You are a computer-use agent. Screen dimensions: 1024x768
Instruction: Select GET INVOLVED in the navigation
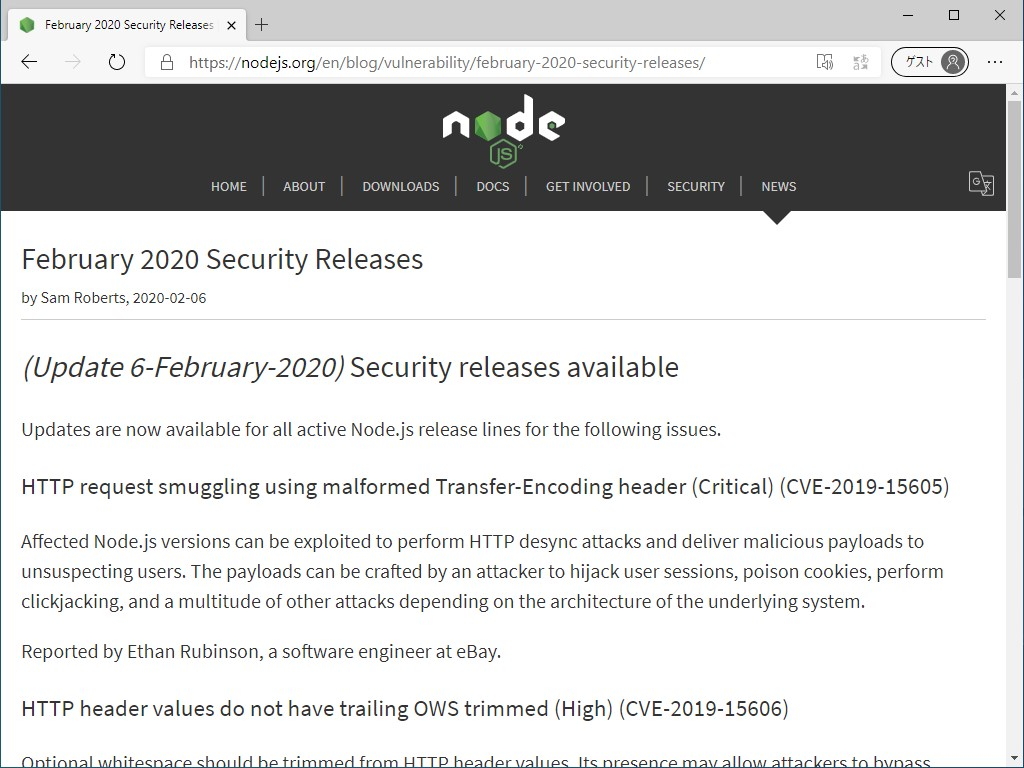click(x=588, y=186)
